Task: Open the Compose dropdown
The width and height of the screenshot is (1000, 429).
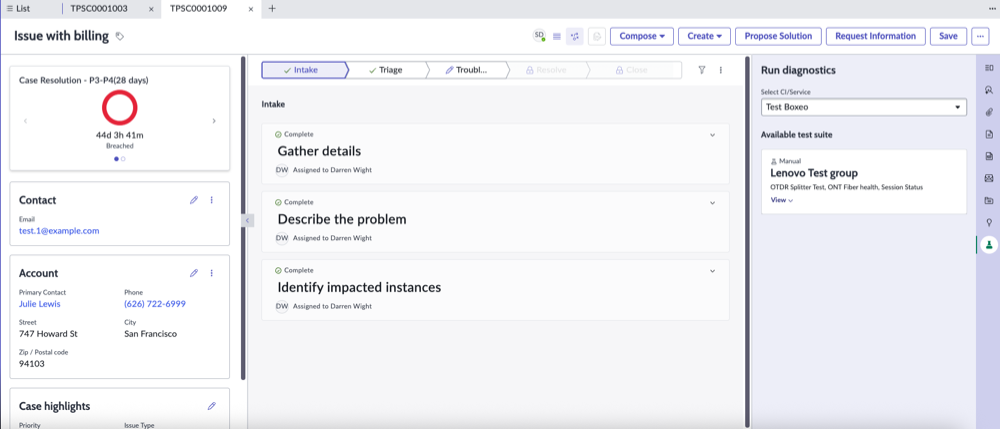Action: pos(642,36)
